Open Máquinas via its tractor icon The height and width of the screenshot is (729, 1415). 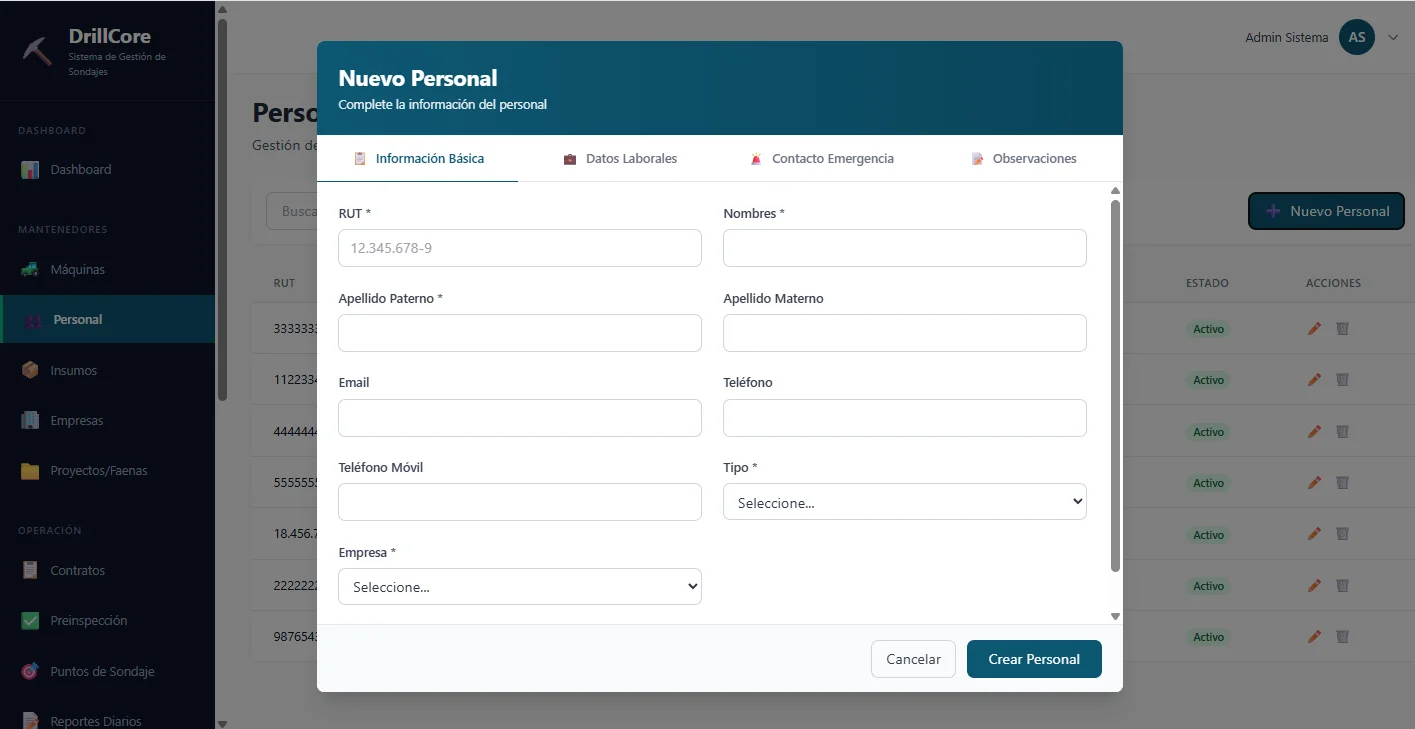point(30,270)
